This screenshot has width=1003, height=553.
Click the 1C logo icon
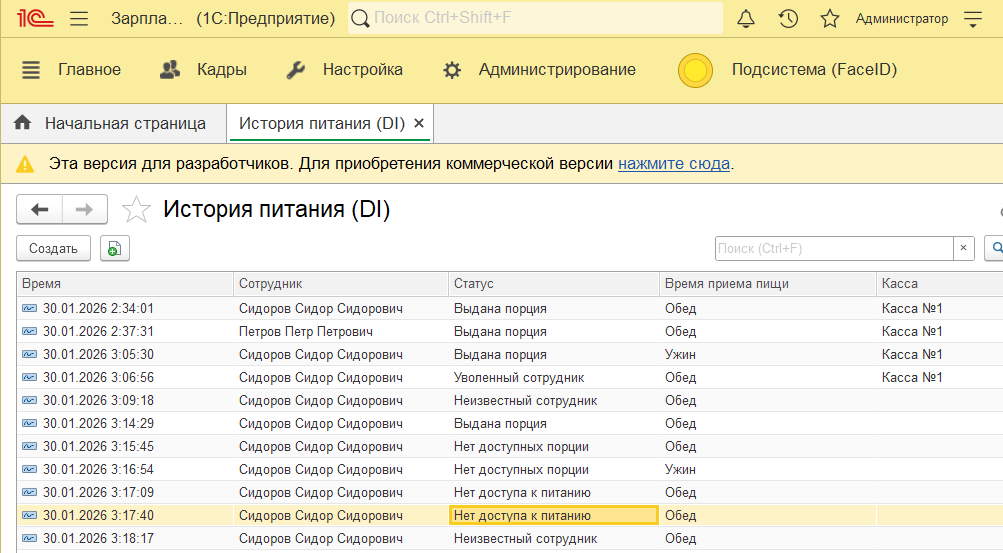(33, 19)
